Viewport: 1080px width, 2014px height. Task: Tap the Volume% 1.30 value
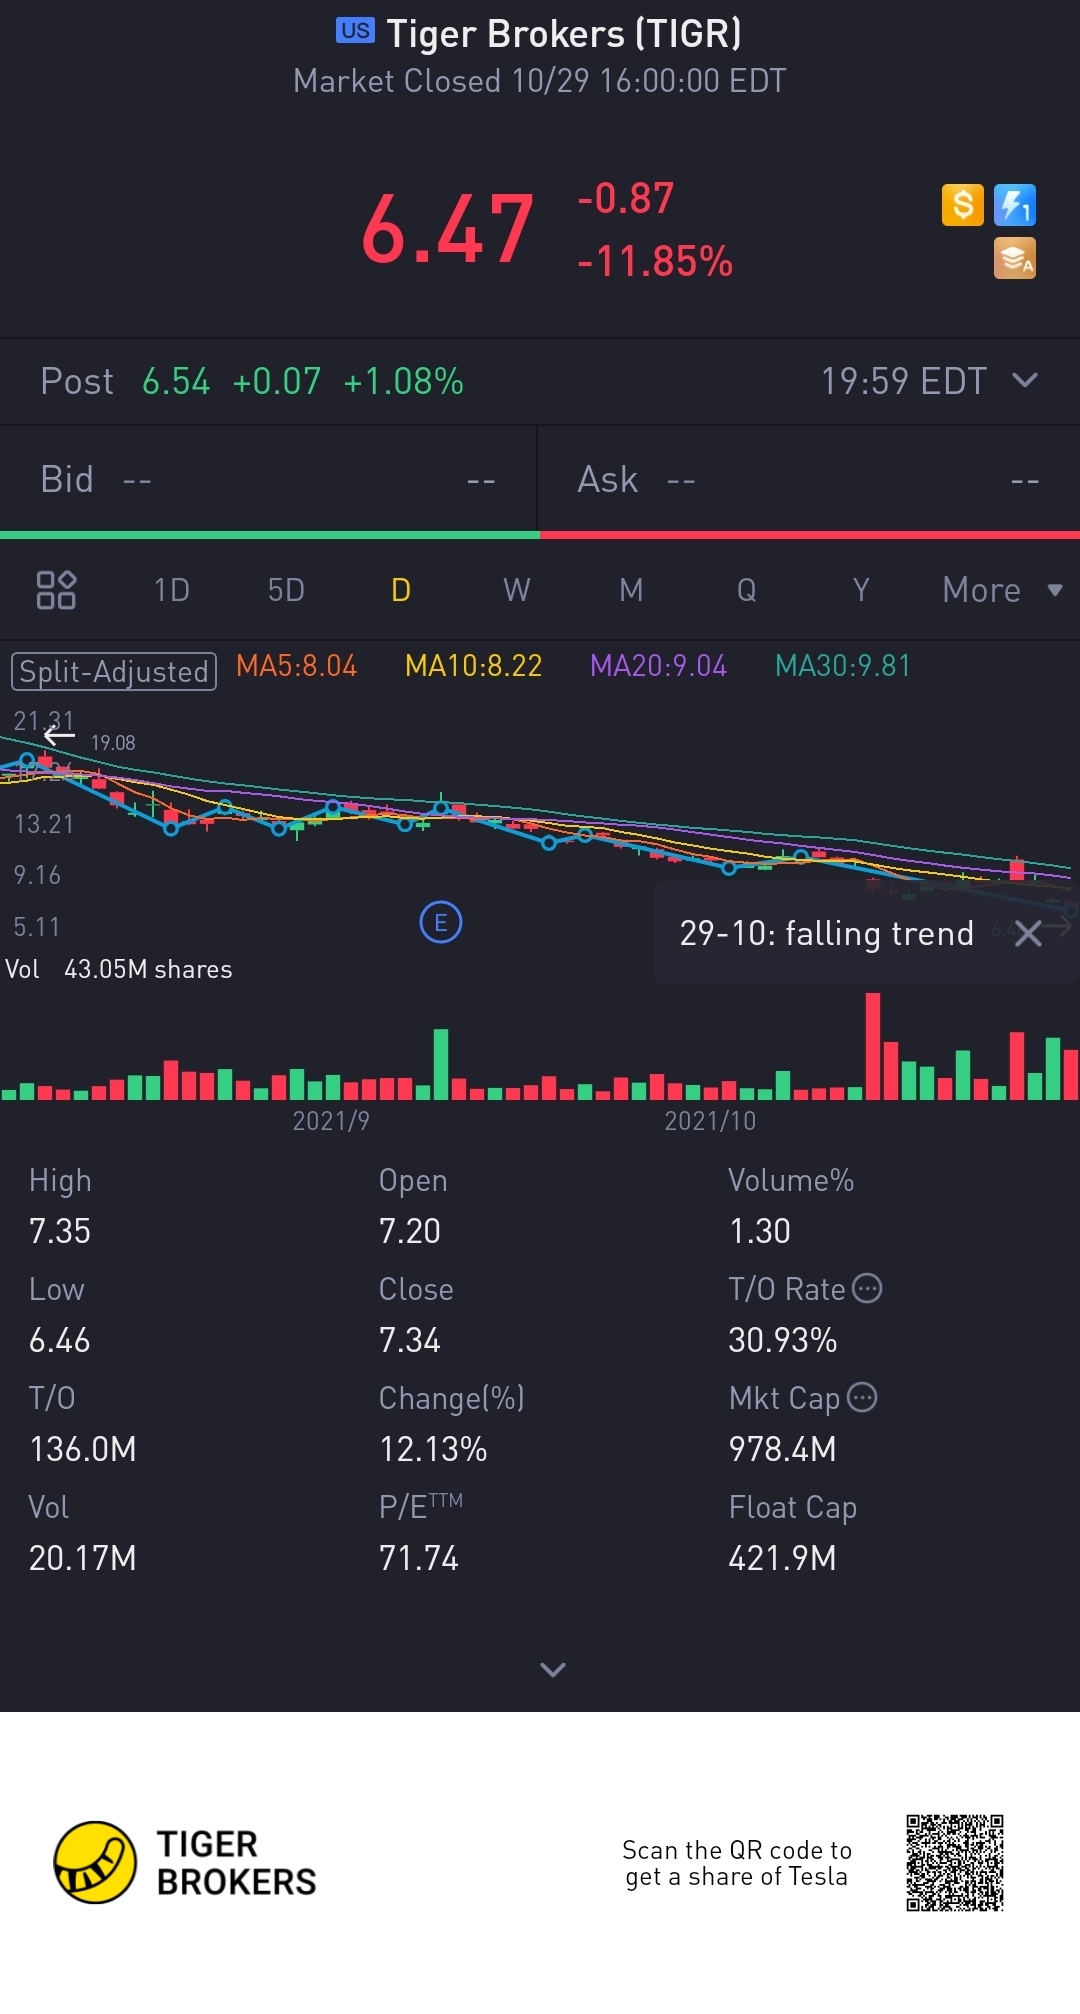[x=760, y=1231]
